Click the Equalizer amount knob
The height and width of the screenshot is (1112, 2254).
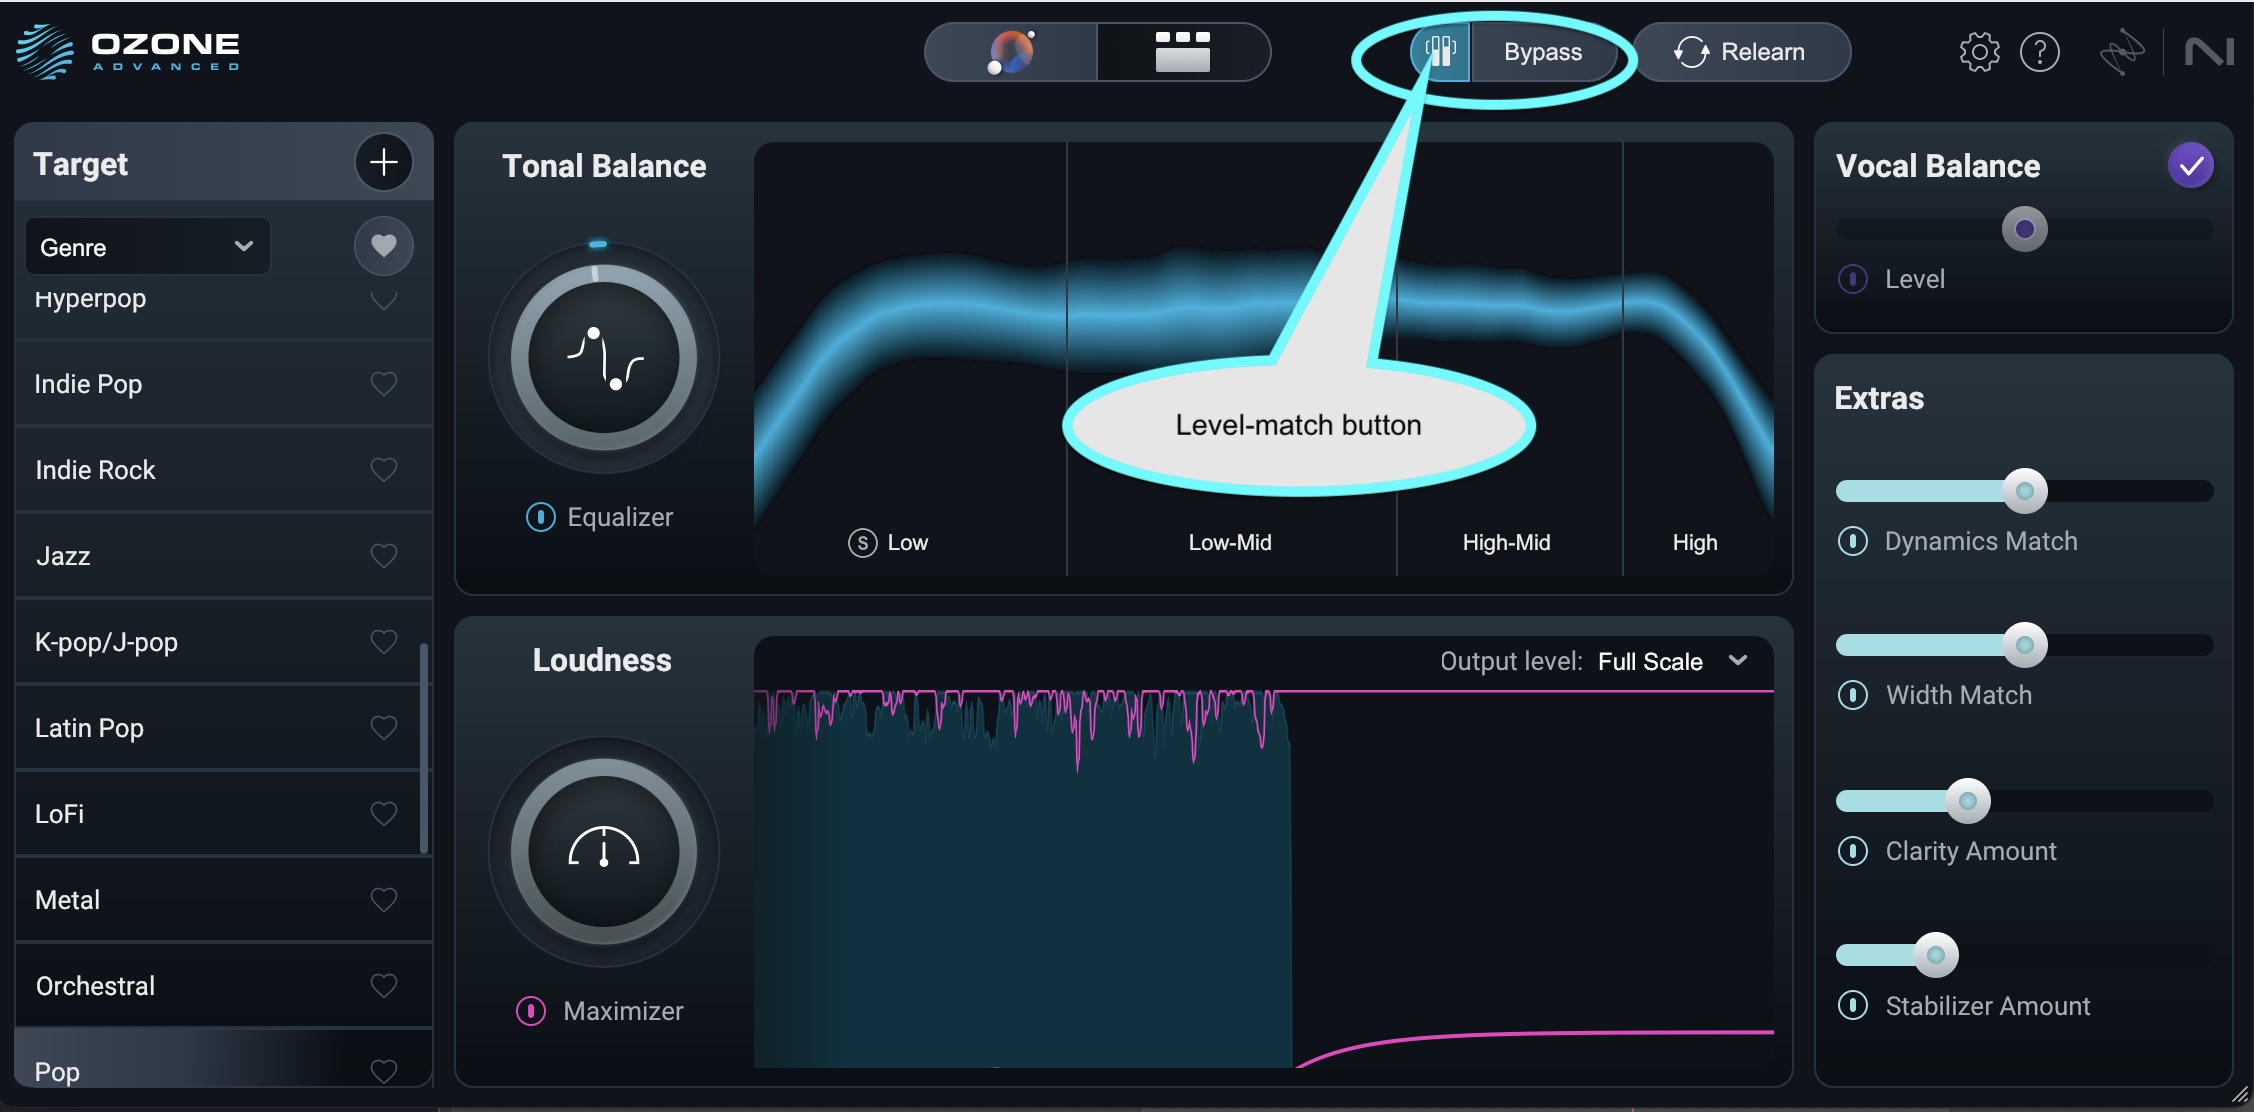pos(603,357)
